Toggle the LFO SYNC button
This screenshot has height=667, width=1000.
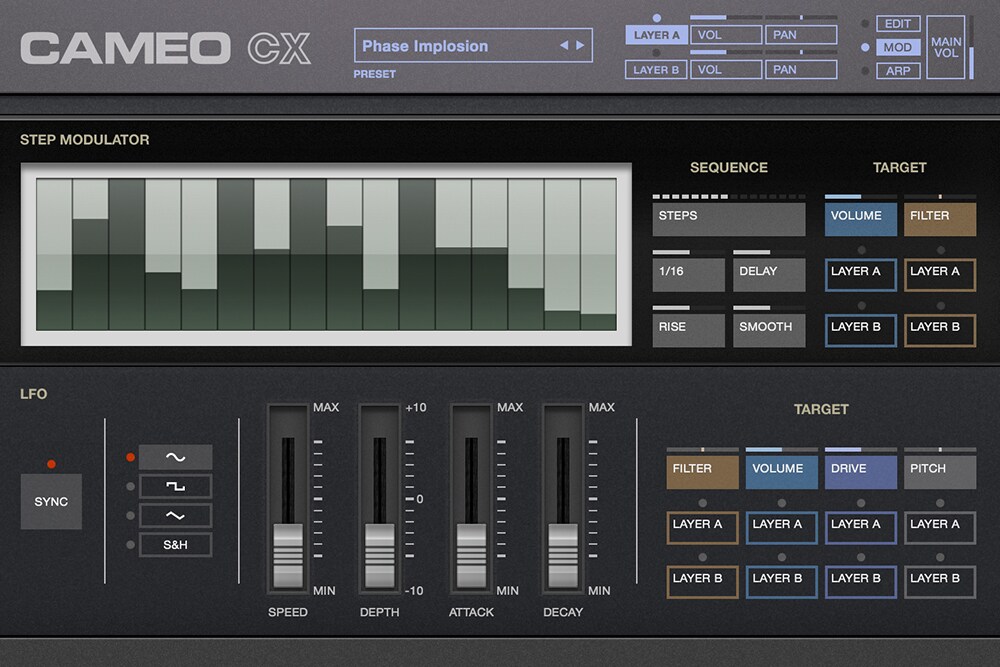pos(51,501)
